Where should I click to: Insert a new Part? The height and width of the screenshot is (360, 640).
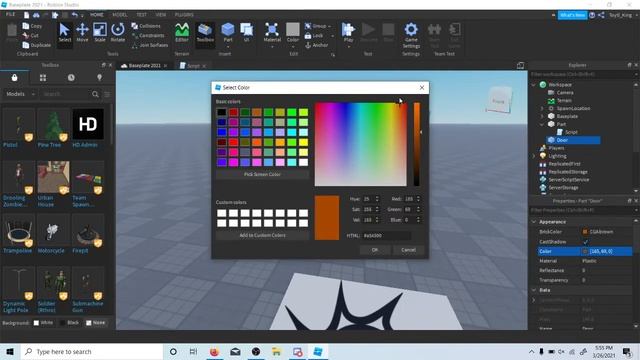click(x=228, y=32)
